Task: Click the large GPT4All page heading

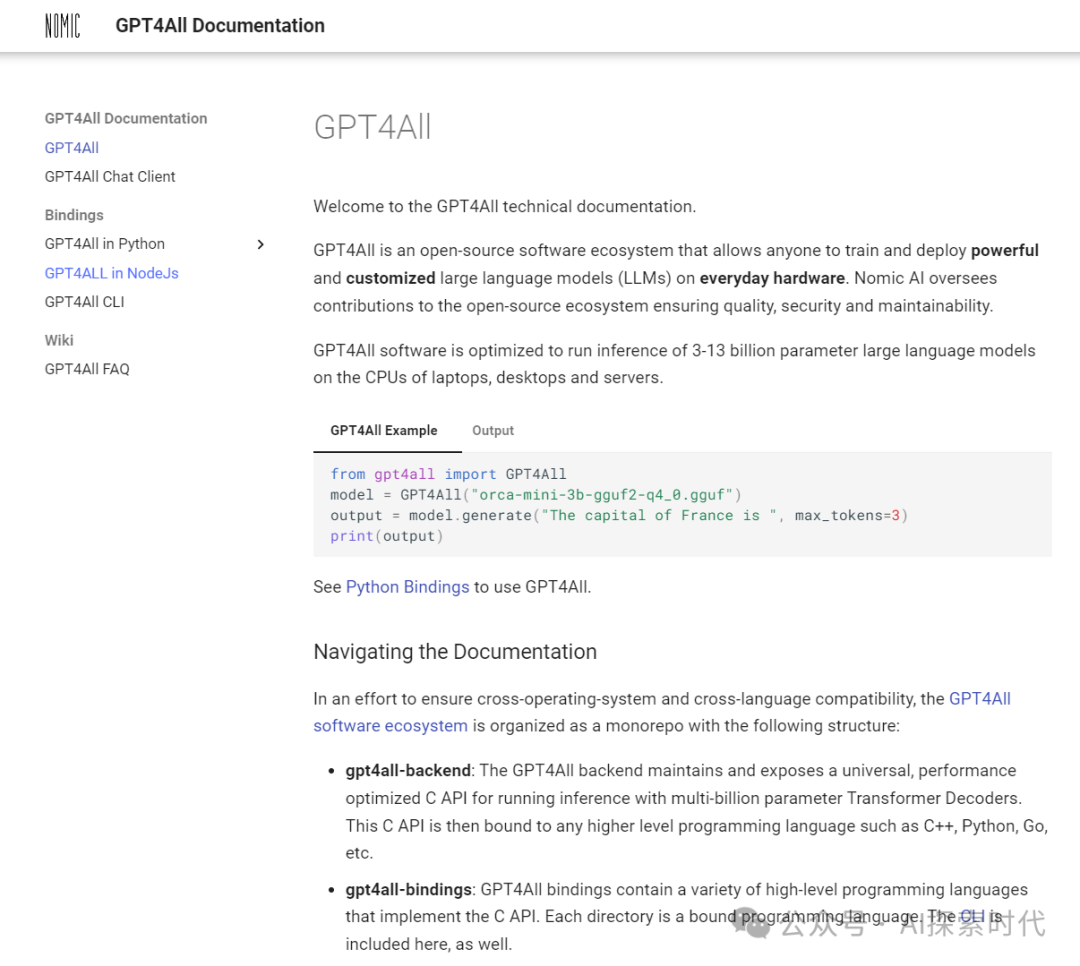Action: click(372, 127)
